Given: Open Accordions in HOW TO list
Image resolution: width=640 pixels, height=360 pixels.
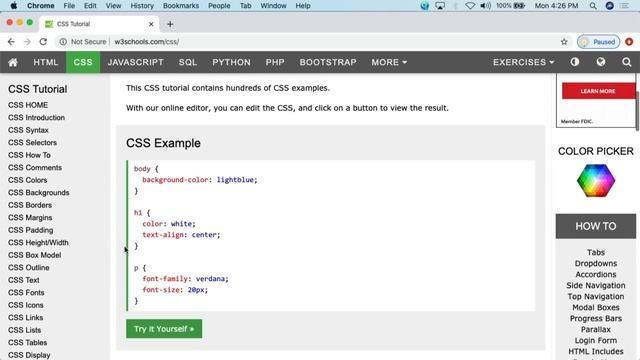Looking at the screenshot, I should [596, 274].
